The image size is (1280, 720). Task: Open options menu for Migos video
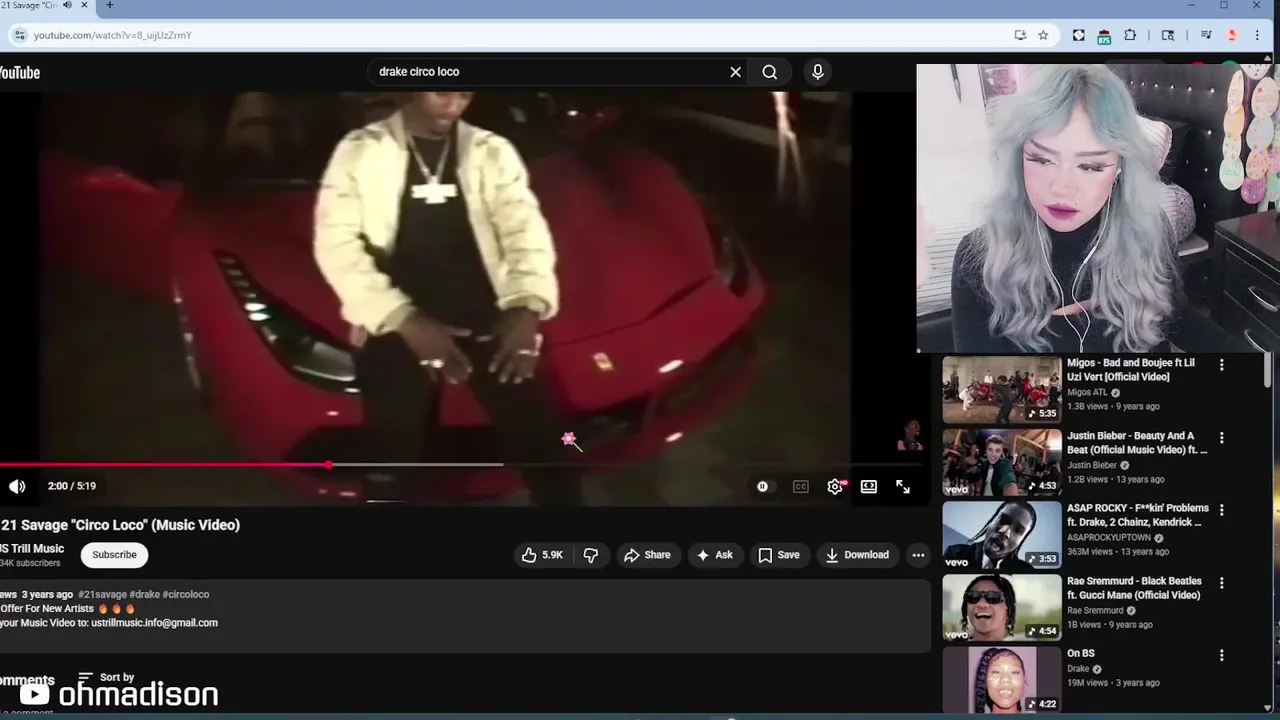click(1221, 366)
